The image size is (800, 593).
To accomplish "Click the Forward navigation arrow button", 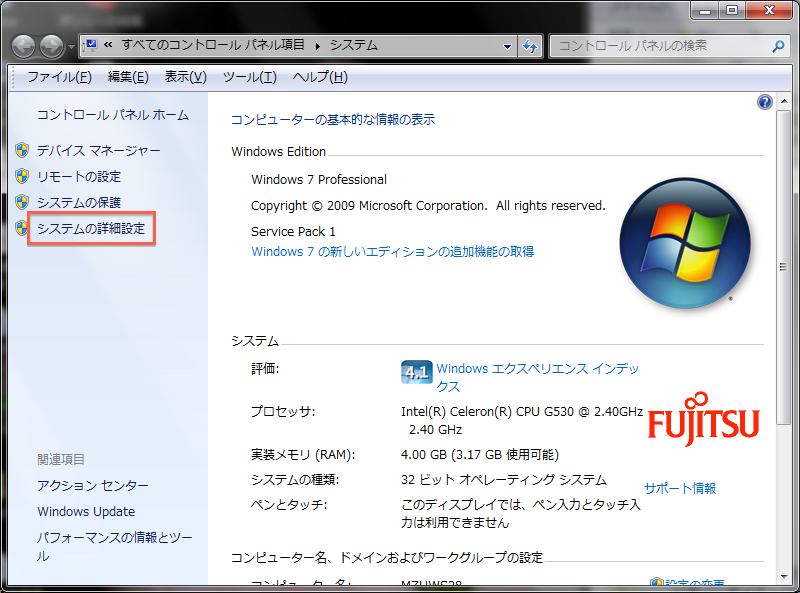I will pos(52,46).
